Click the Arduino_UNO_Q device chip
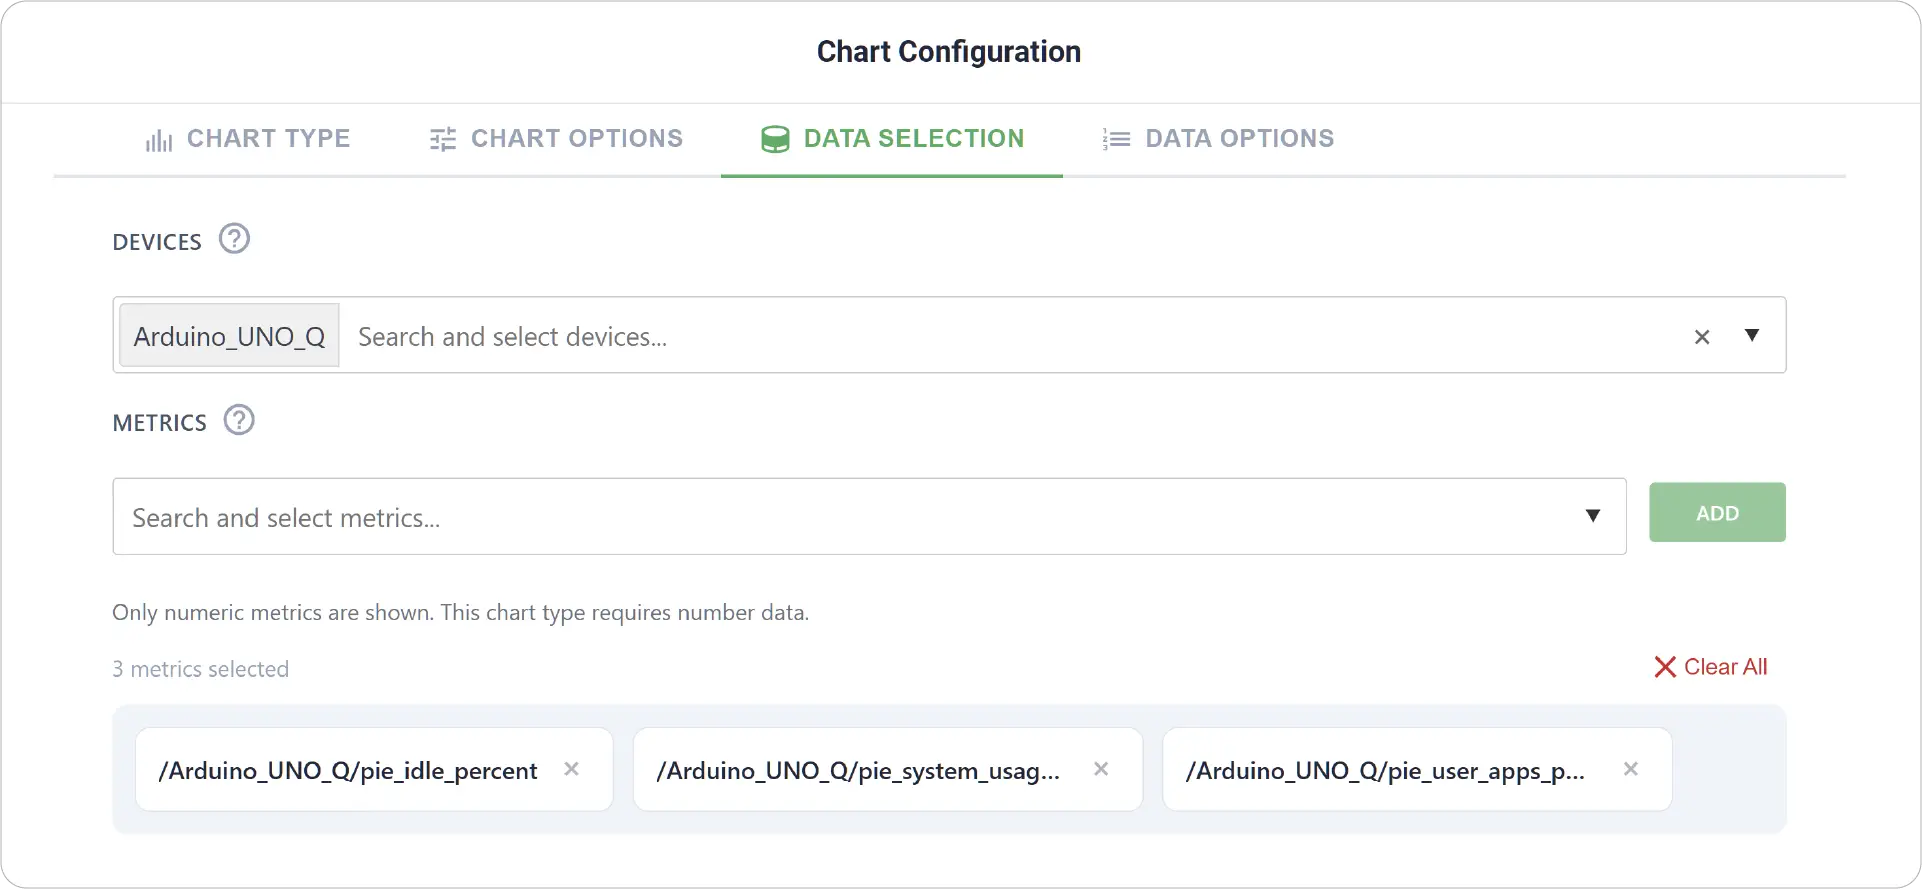This screenshot has height=889, width=1922. click(229, 336)
